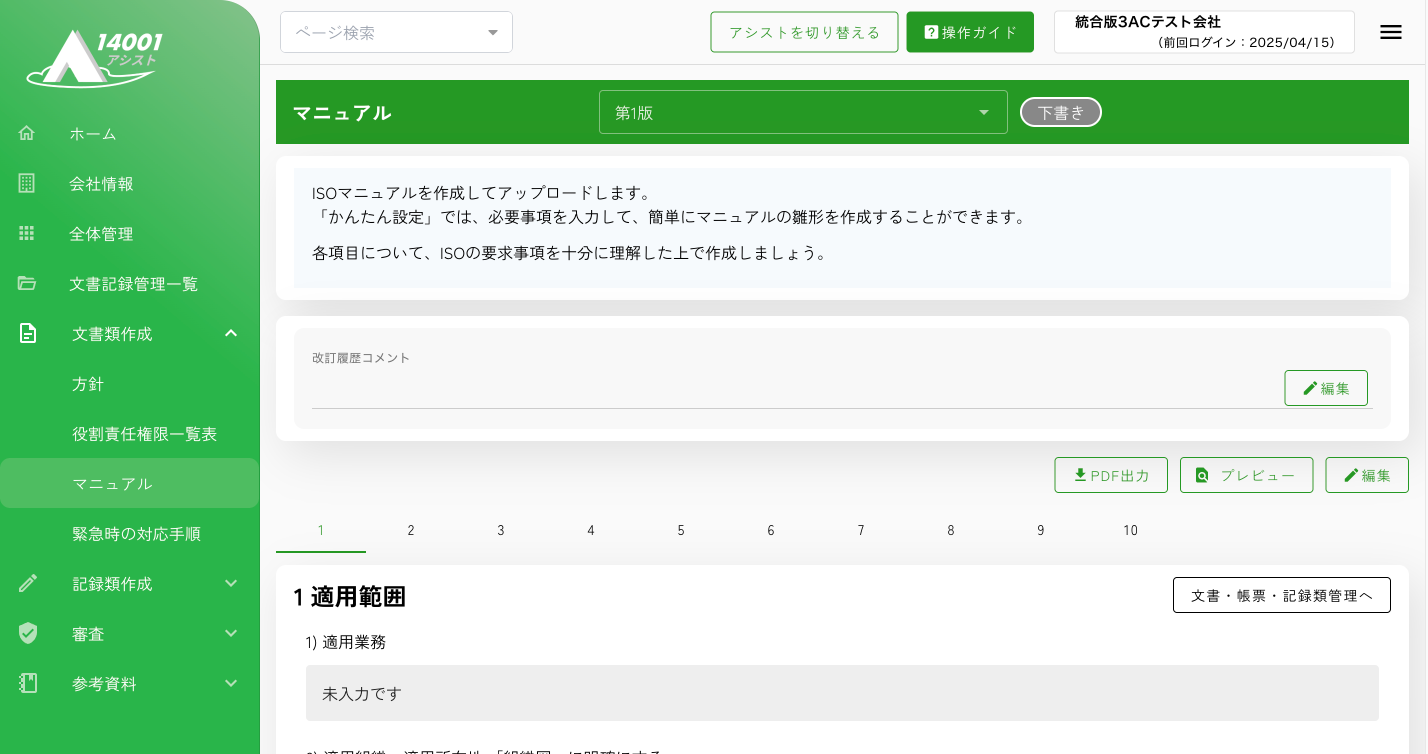1428x754 pixels.
Task: Expand the 記録類作成 section
Action: [231, 583]
